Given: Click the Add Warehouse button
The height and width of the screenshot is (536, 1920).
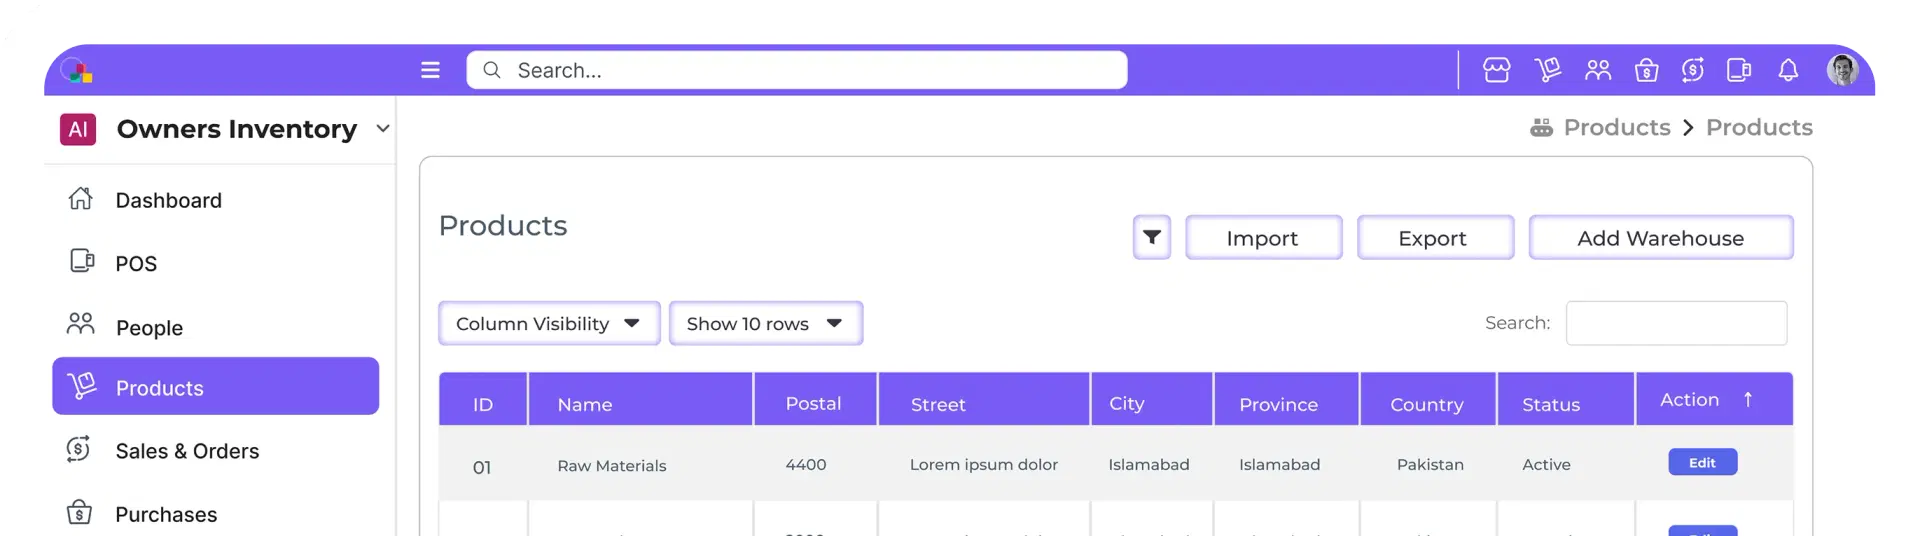Looking at the screenshot, I should coord(1661,237).
